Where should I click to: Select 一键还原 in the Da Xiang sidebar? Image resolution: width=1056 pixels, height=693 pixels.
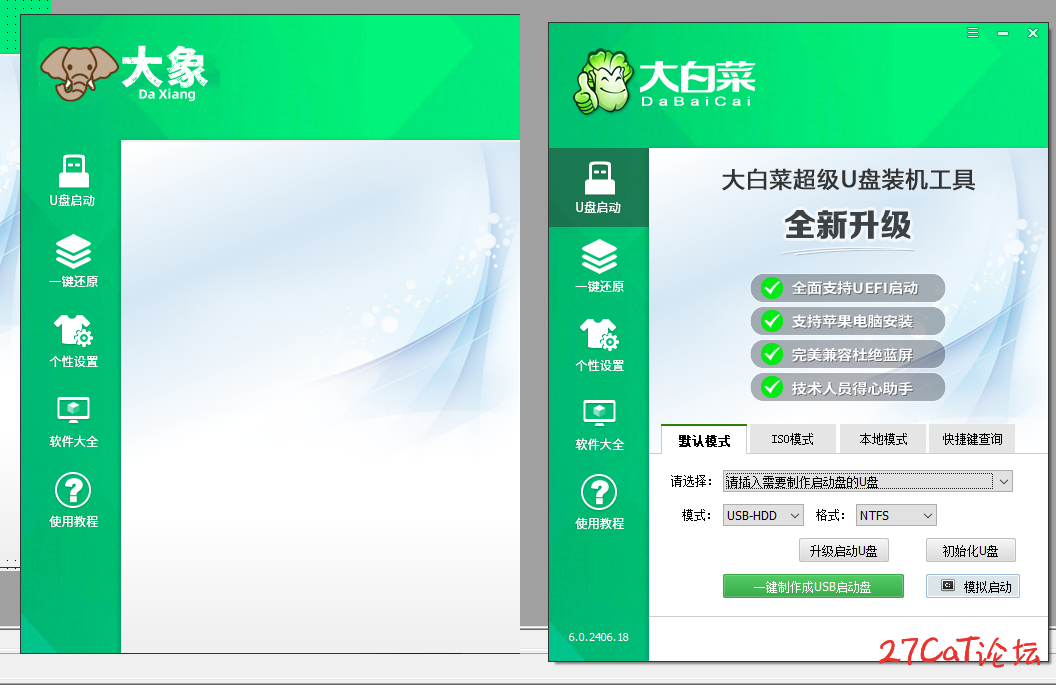(x=73, y=261)
